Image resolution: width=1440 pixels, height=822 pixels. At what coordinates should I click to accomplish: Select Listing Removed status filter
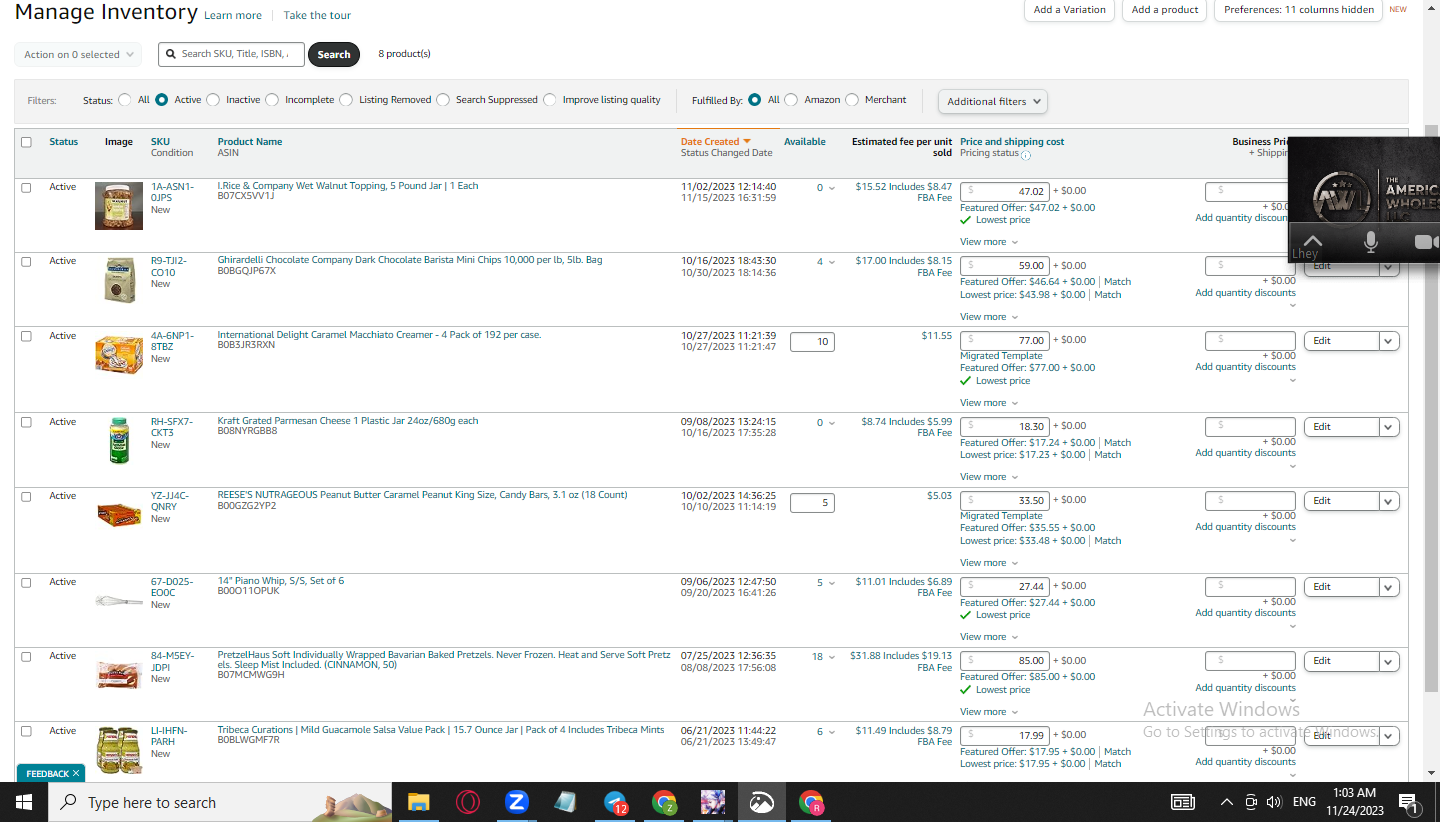coord(346,100)
